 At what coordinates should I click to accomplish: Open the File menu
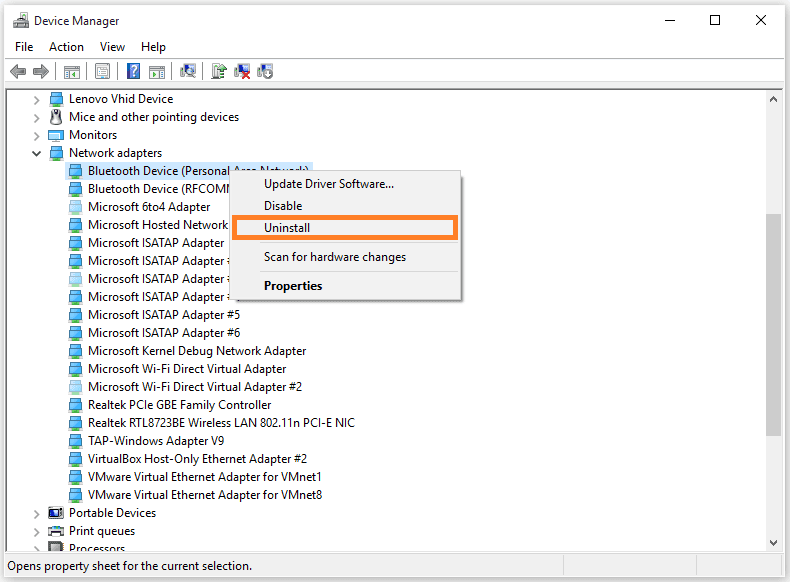[x=24, y=47]
